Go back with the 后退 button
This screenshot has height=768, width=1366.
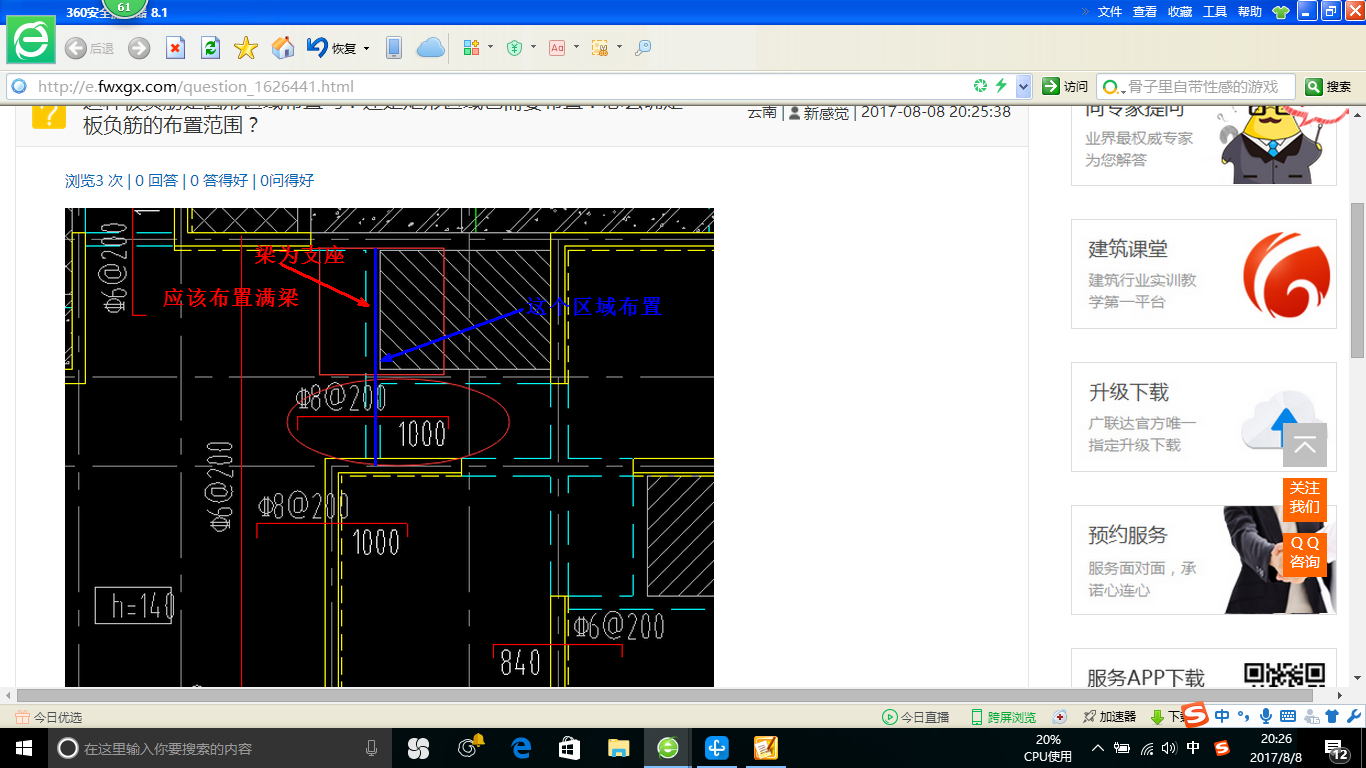(89, 48)
